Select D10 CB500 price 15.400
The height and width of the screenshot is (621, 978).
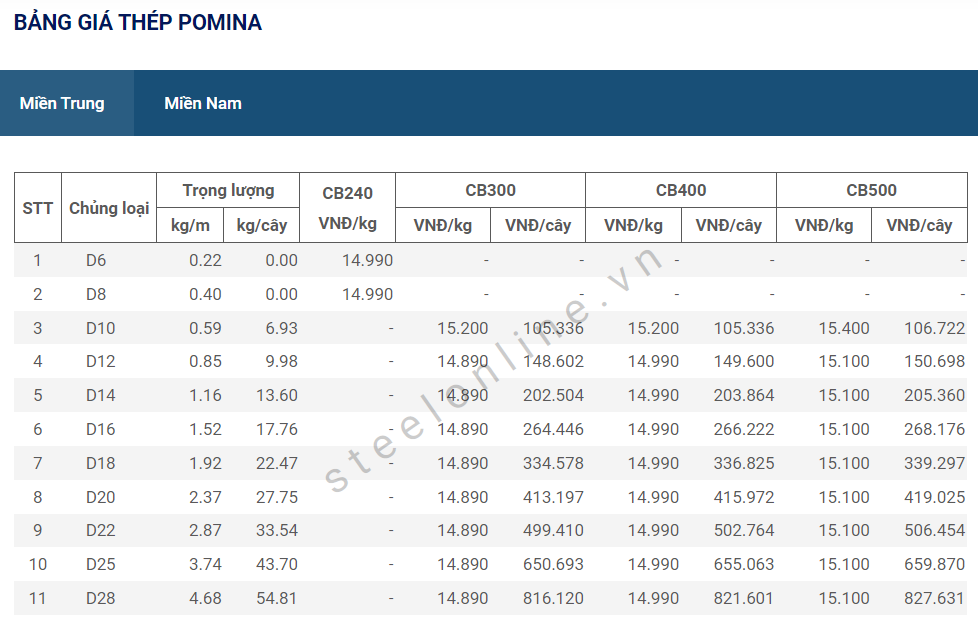coord(843,328)
